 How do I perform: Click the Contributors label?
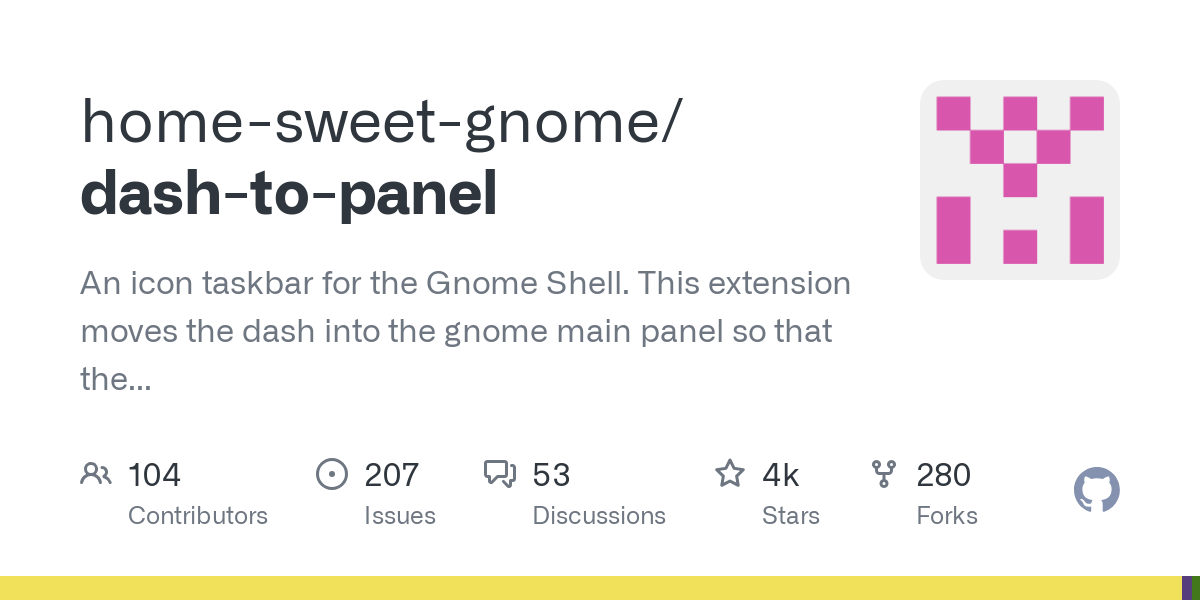198,516
